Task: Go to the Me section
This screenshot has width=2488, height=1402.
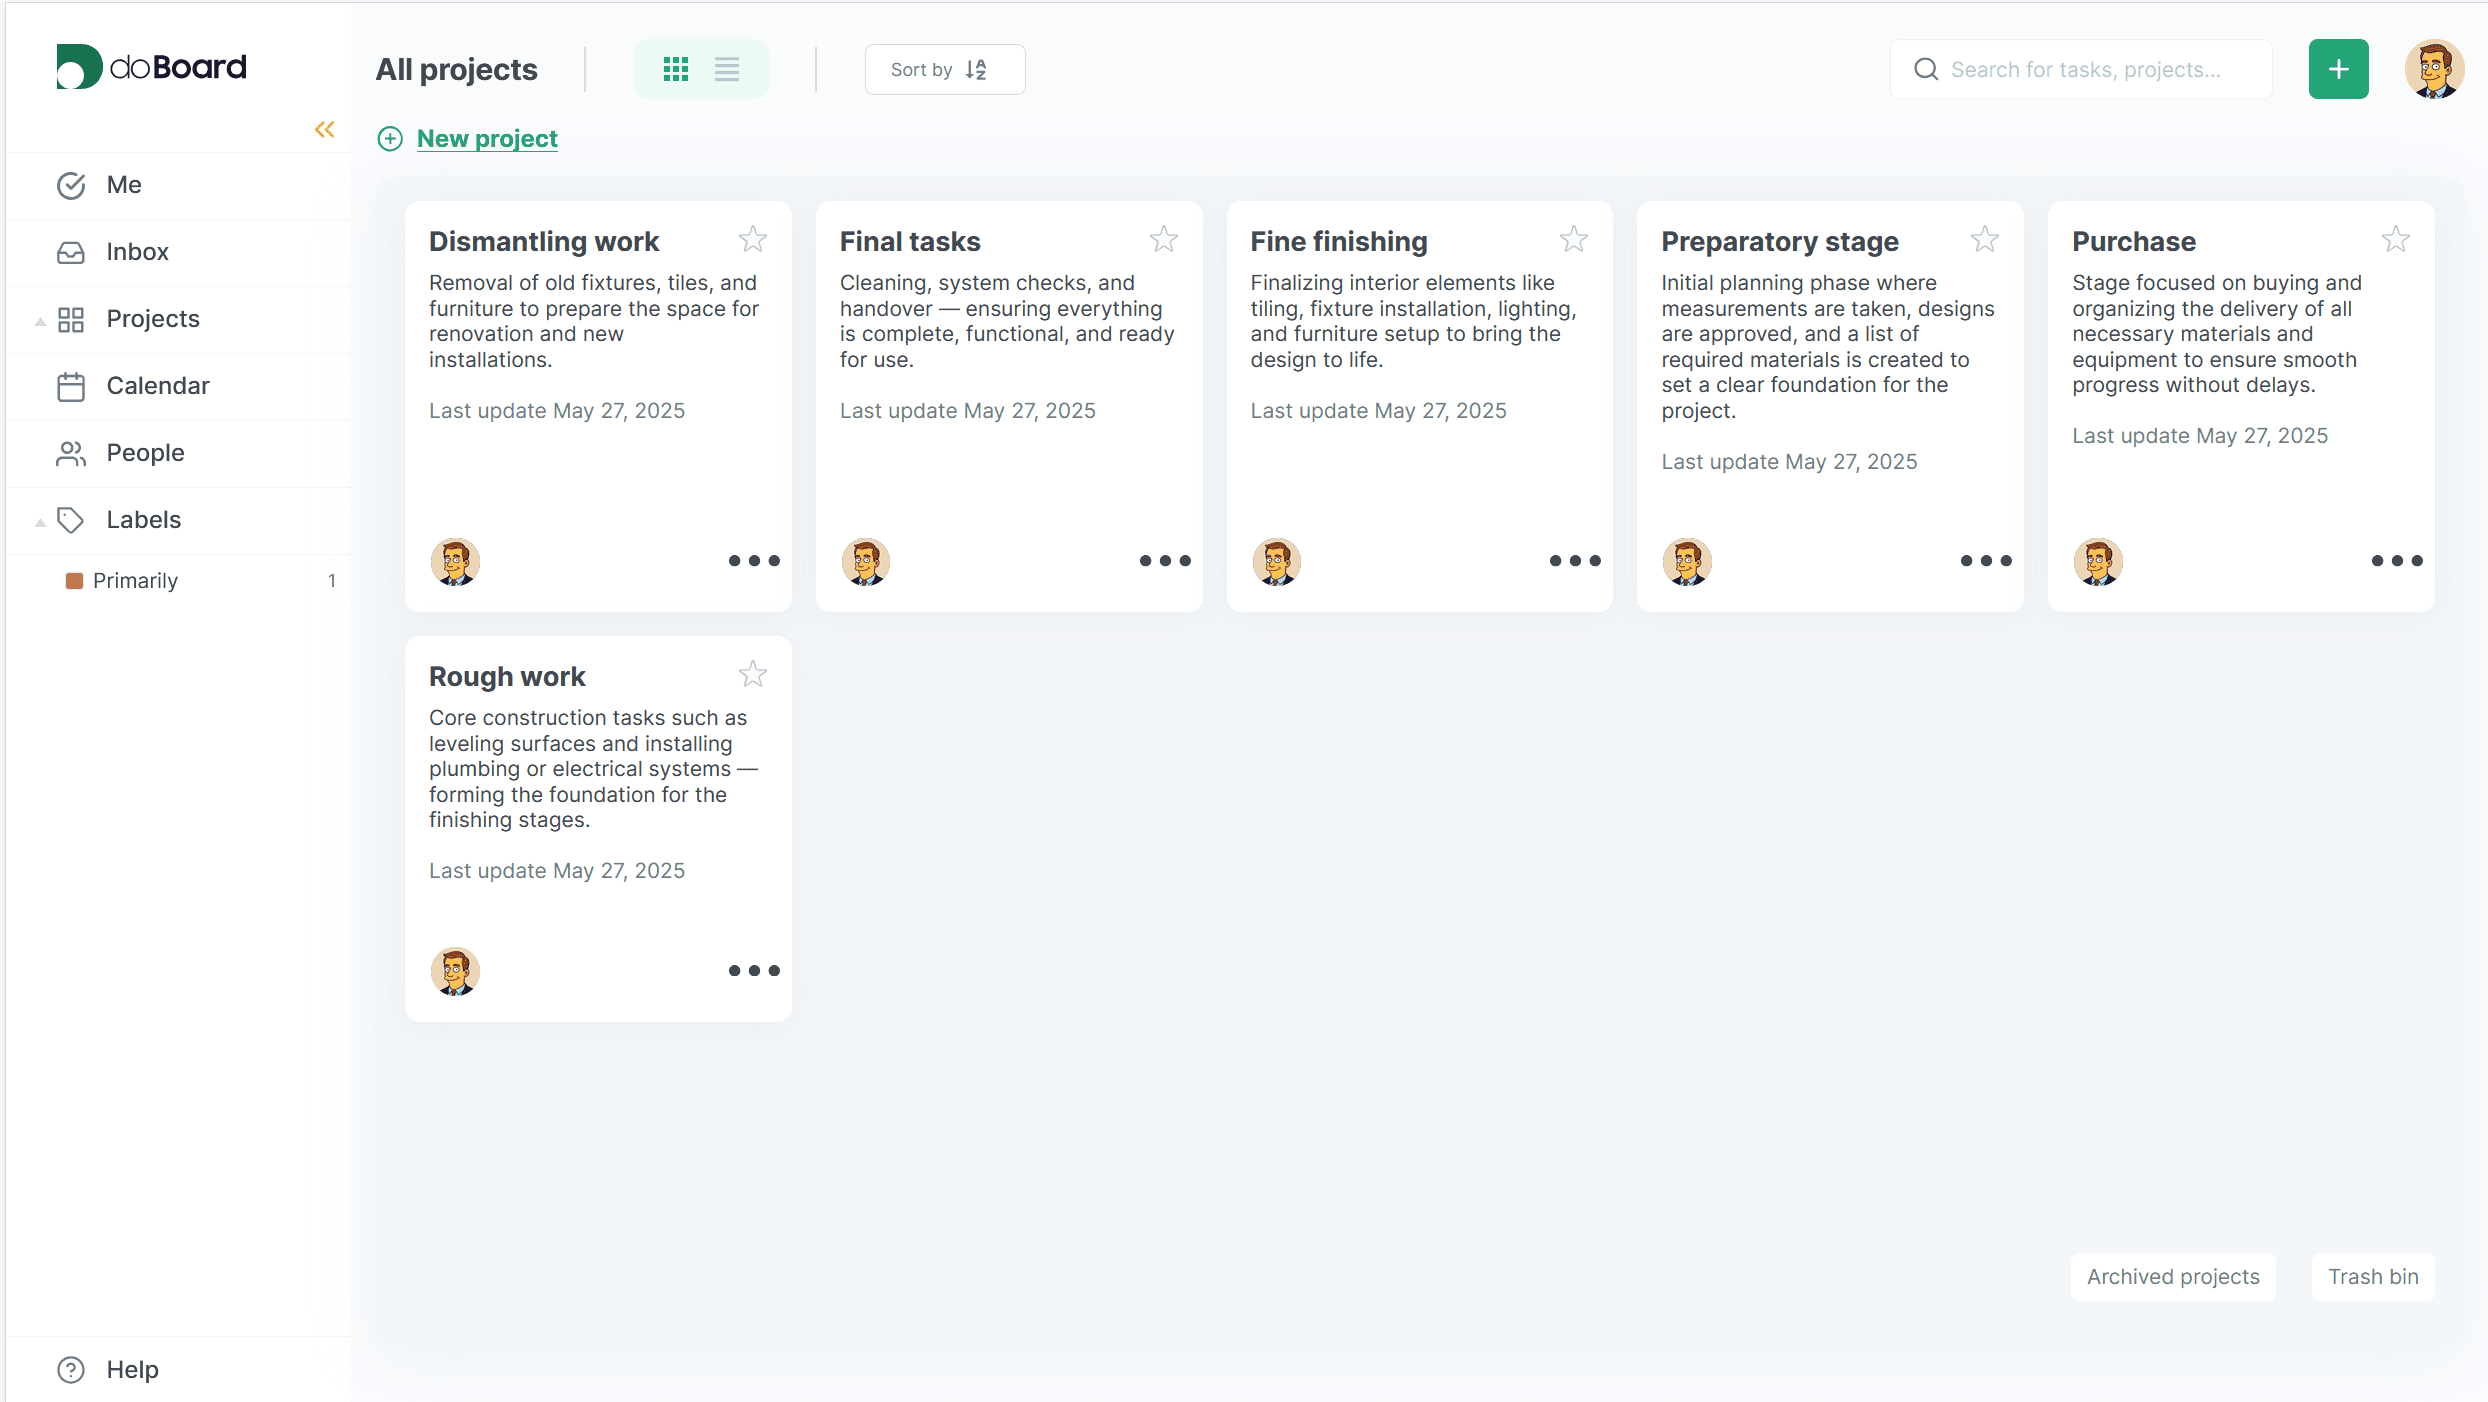Action: 123,185
